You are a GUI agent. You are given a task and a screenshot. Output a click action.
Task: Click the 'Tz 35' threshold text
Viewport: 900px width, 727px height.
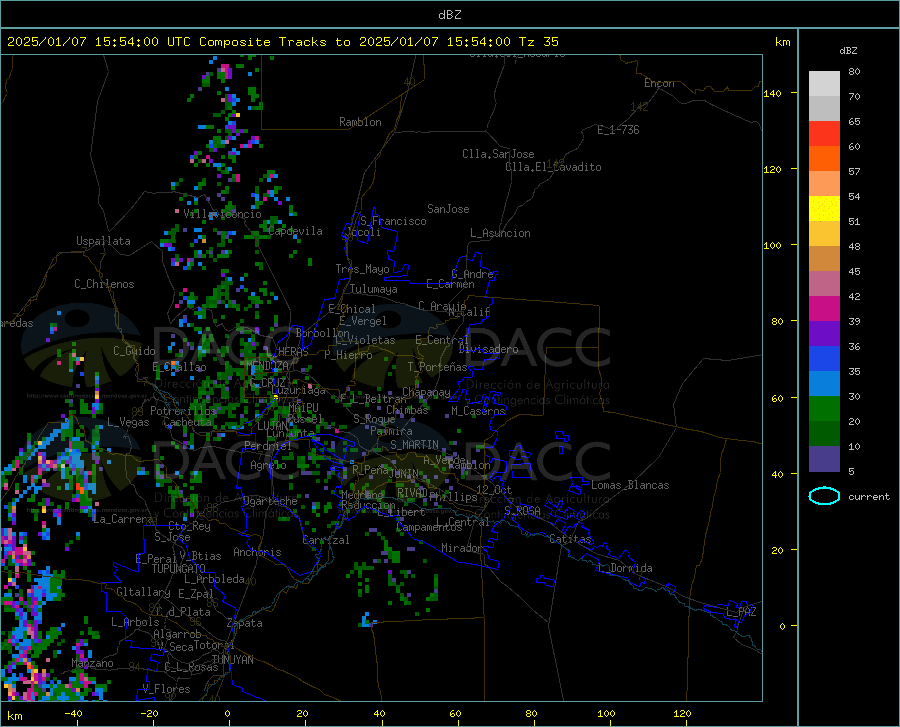[538, 42]
